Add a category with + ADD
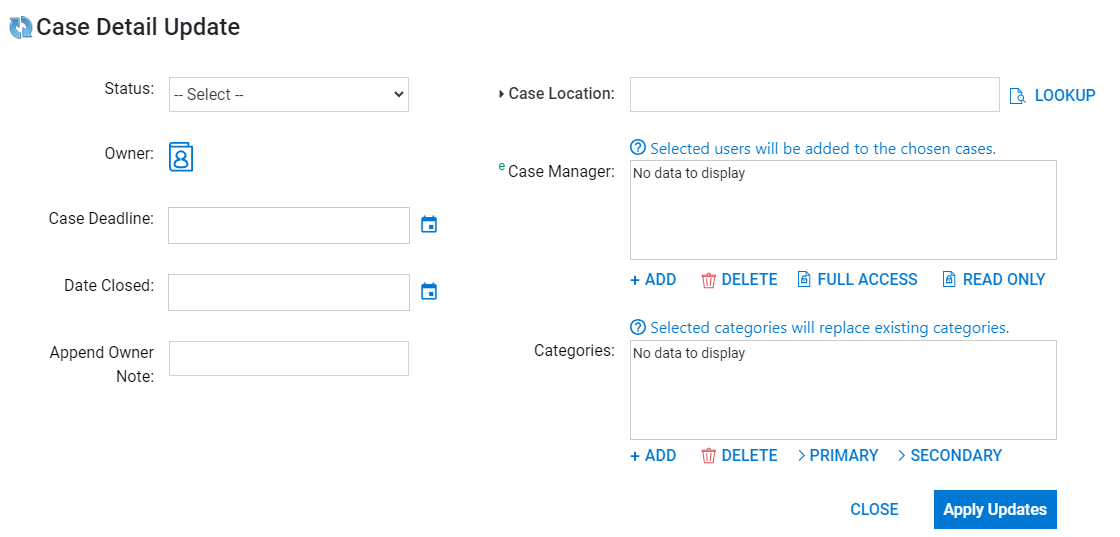1120x537 pixels. [x=653, y=455]
